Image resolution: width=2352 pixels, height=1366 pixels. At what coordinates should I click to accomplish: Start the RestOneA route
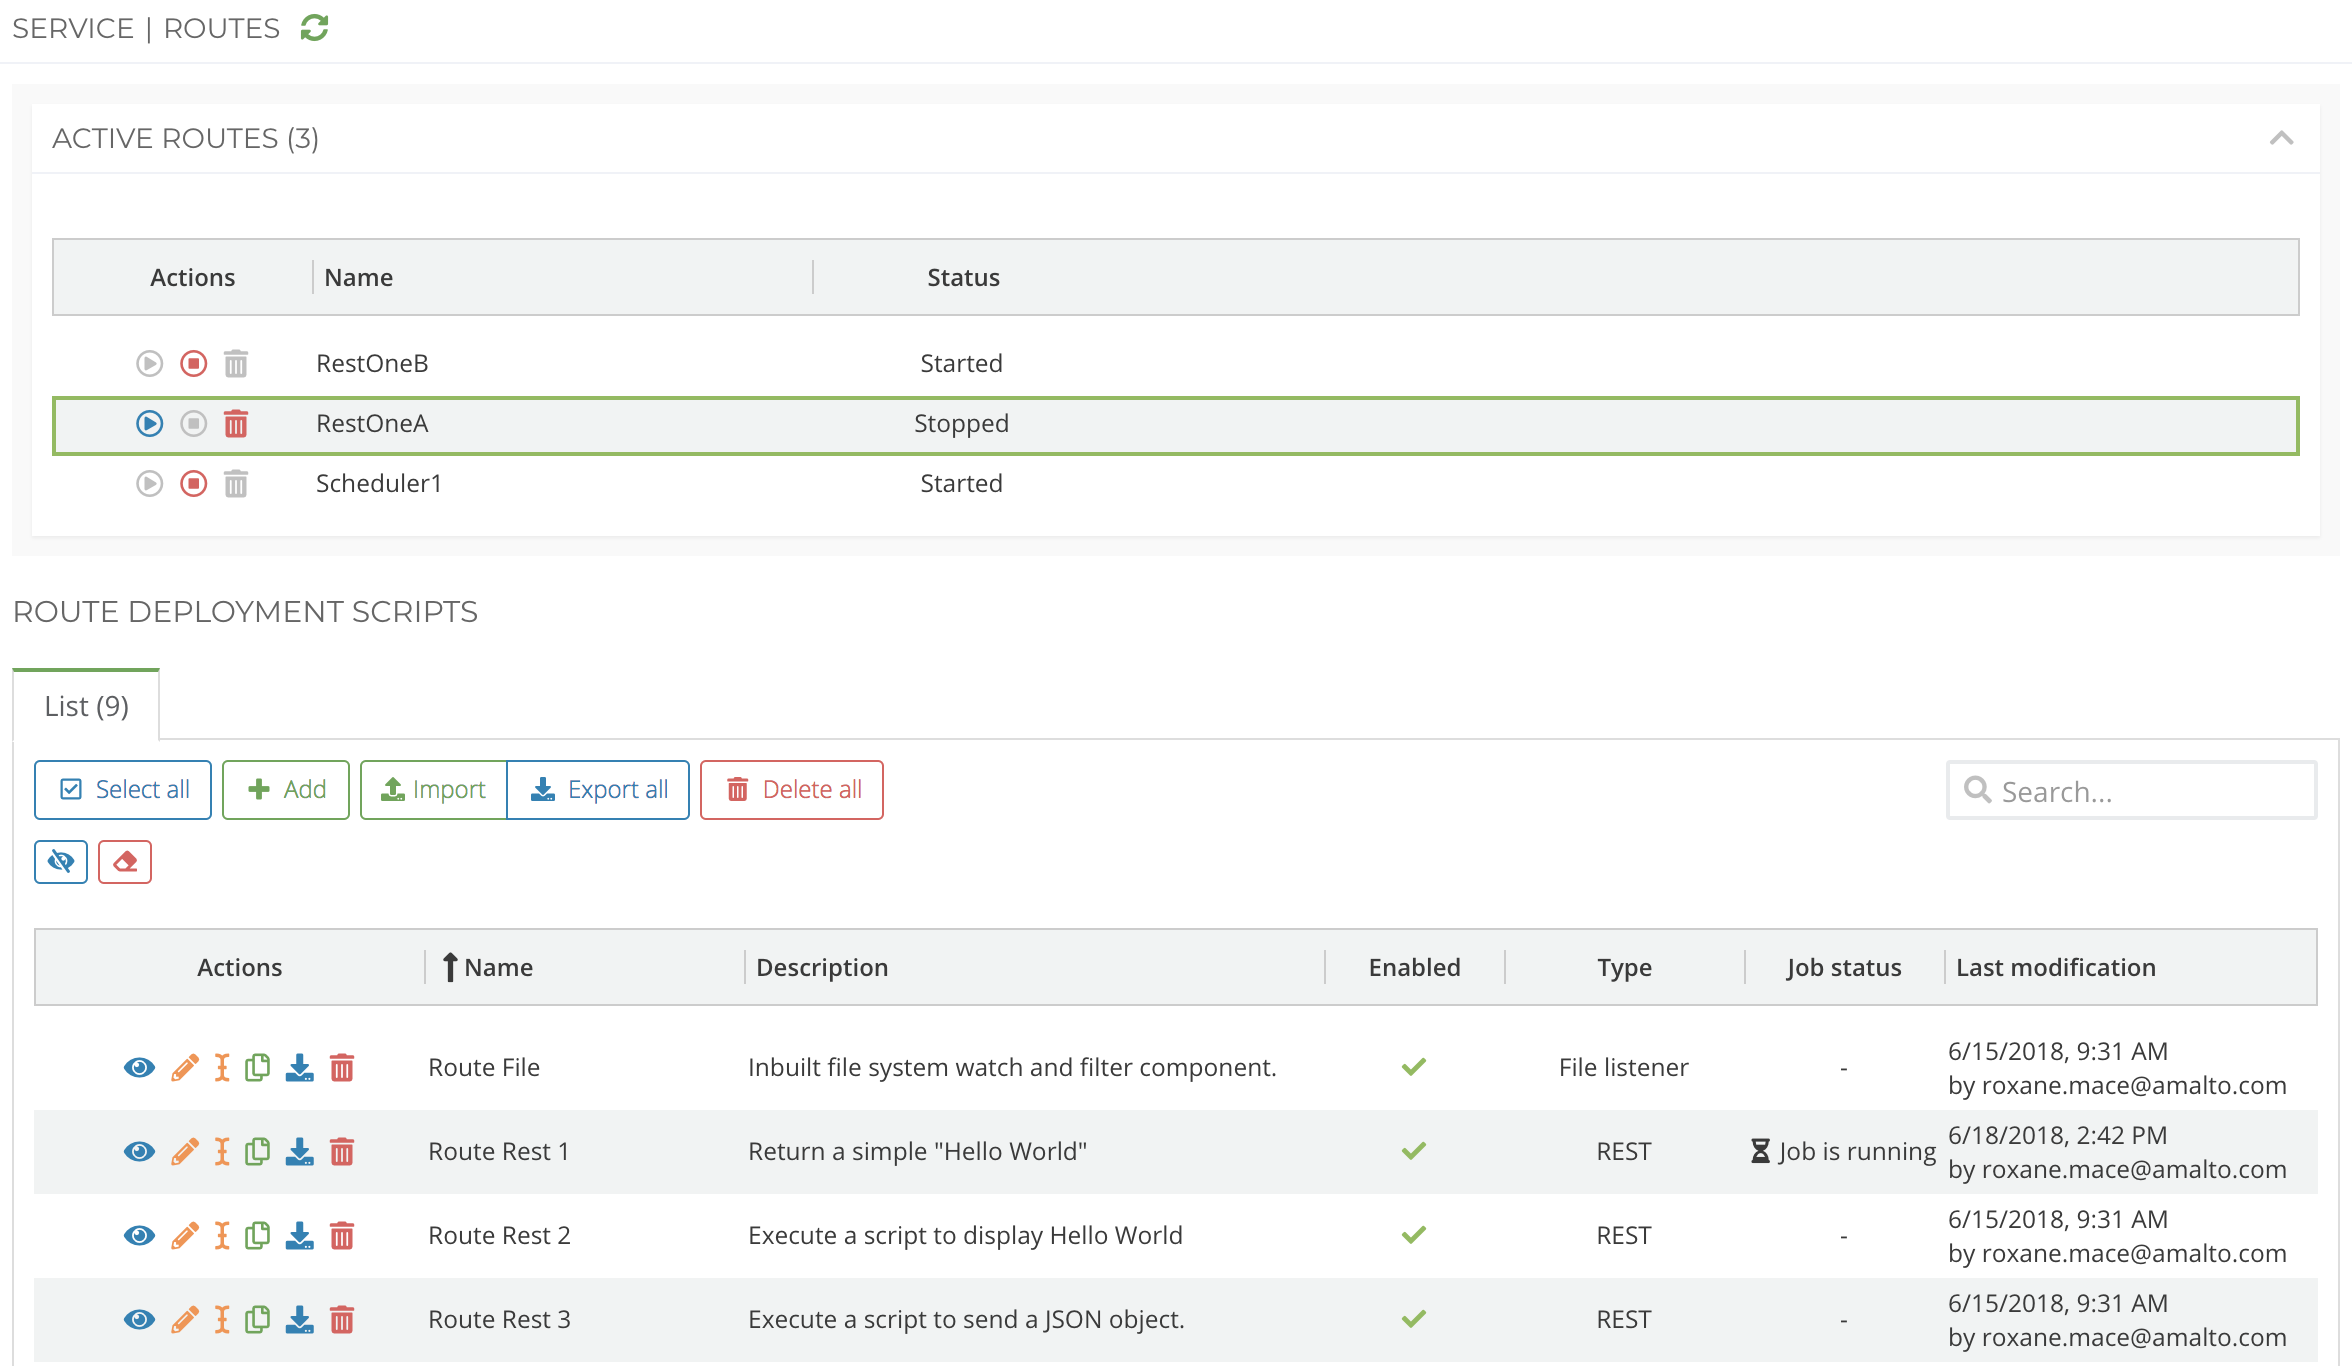coord(150,424)
